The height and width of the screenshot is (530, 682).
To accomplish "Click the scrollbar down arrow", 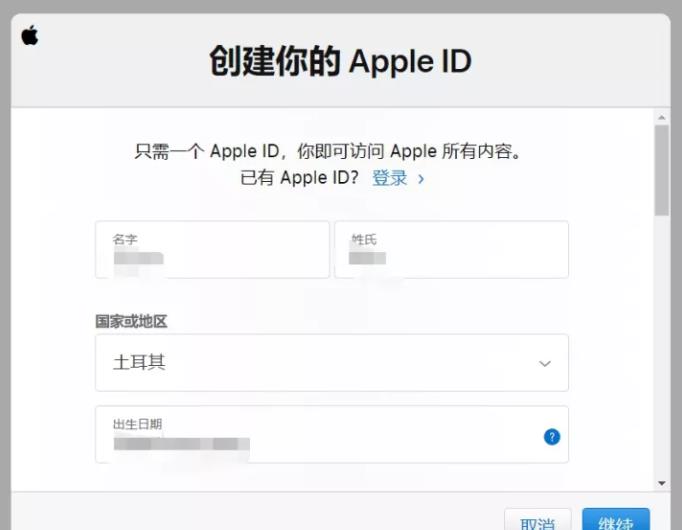I will [662, 483].
